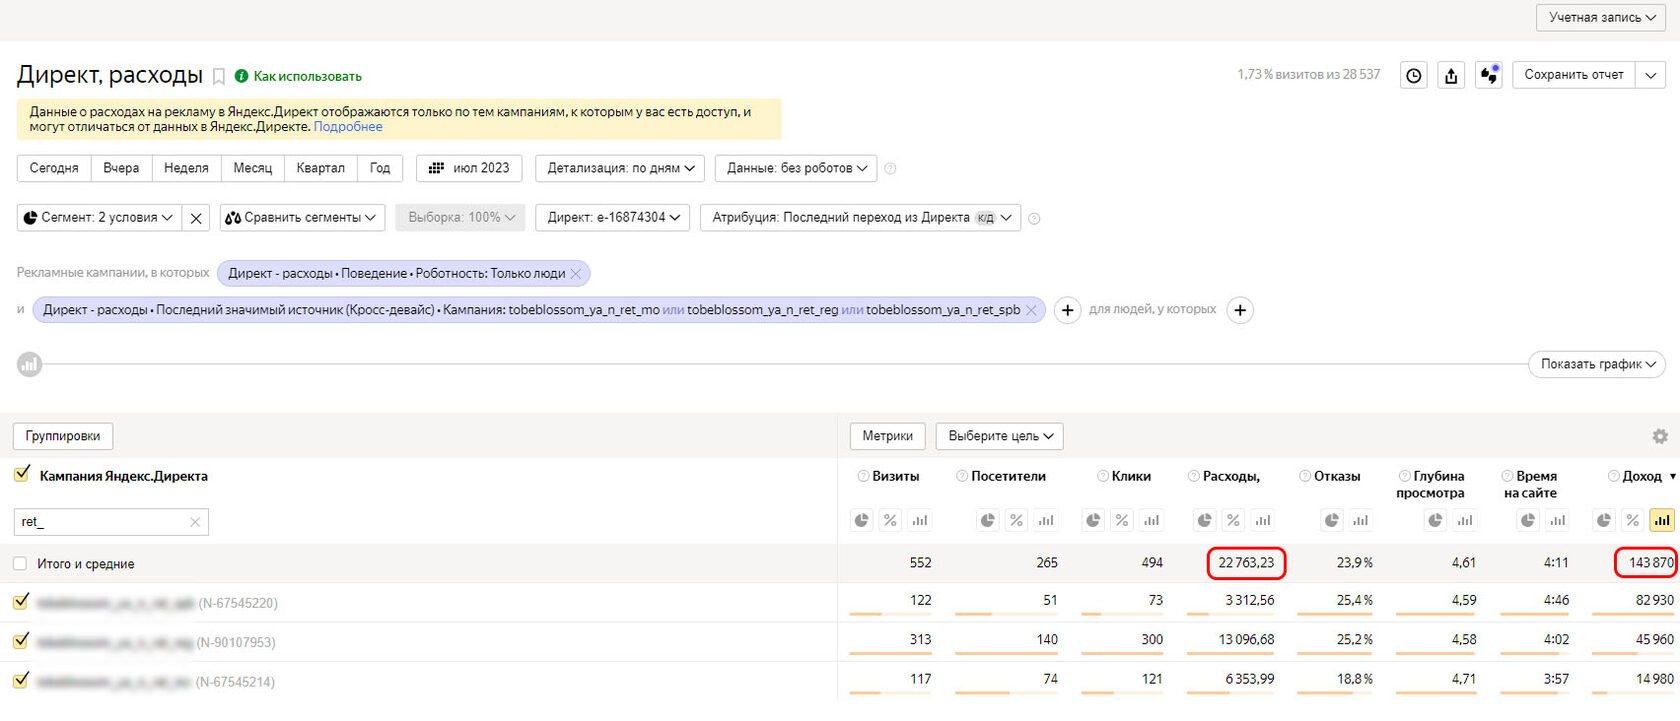
Task: Select percent icon under Визиты
Action: tap(890, 521)
